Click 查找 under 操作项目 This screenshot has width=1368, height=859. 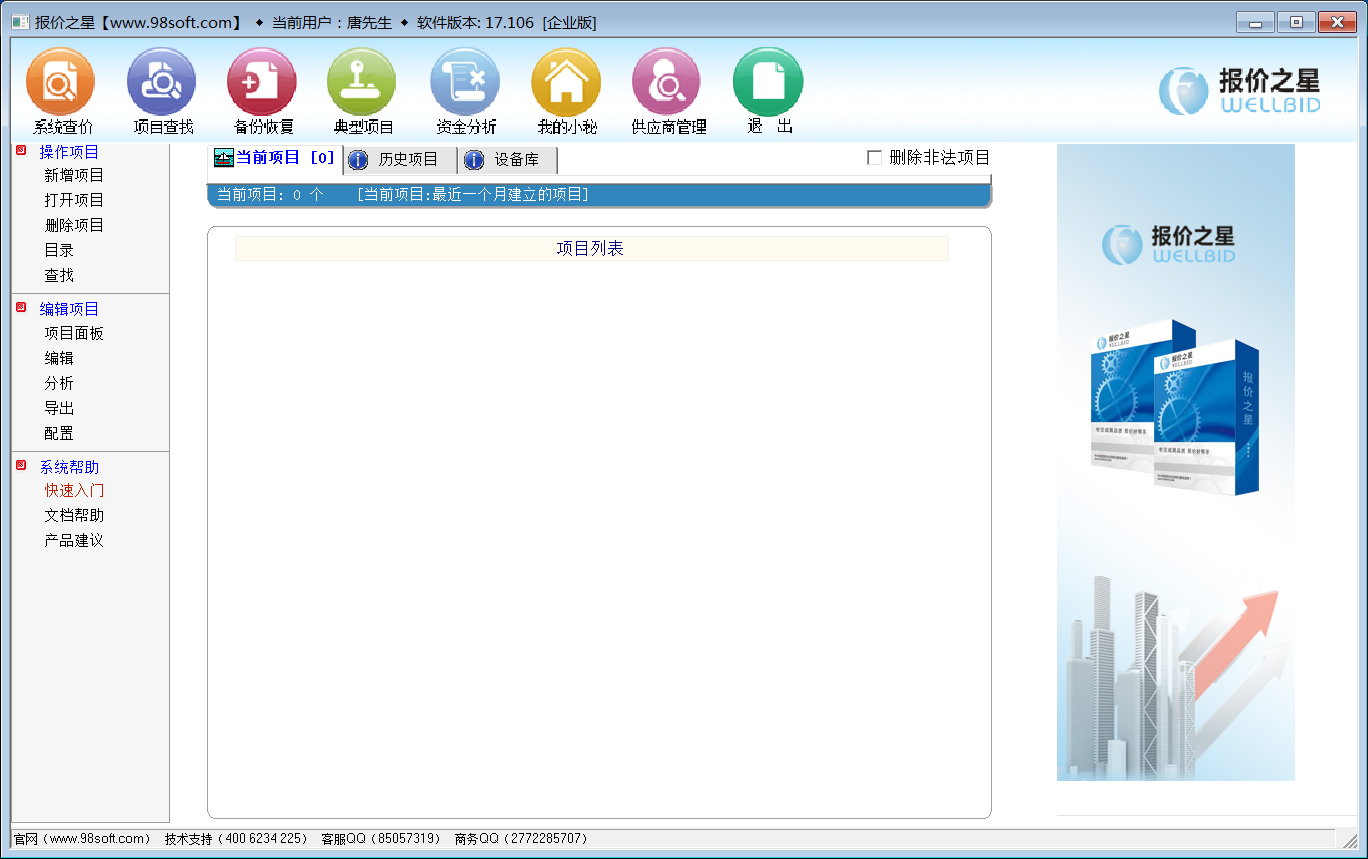59,275
